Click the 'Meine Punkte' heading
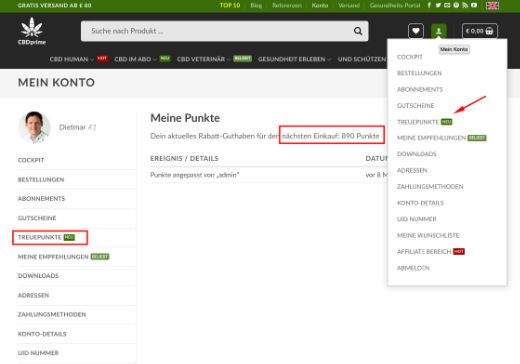Screen dimensions: 520x364 (x=185, y=118)
